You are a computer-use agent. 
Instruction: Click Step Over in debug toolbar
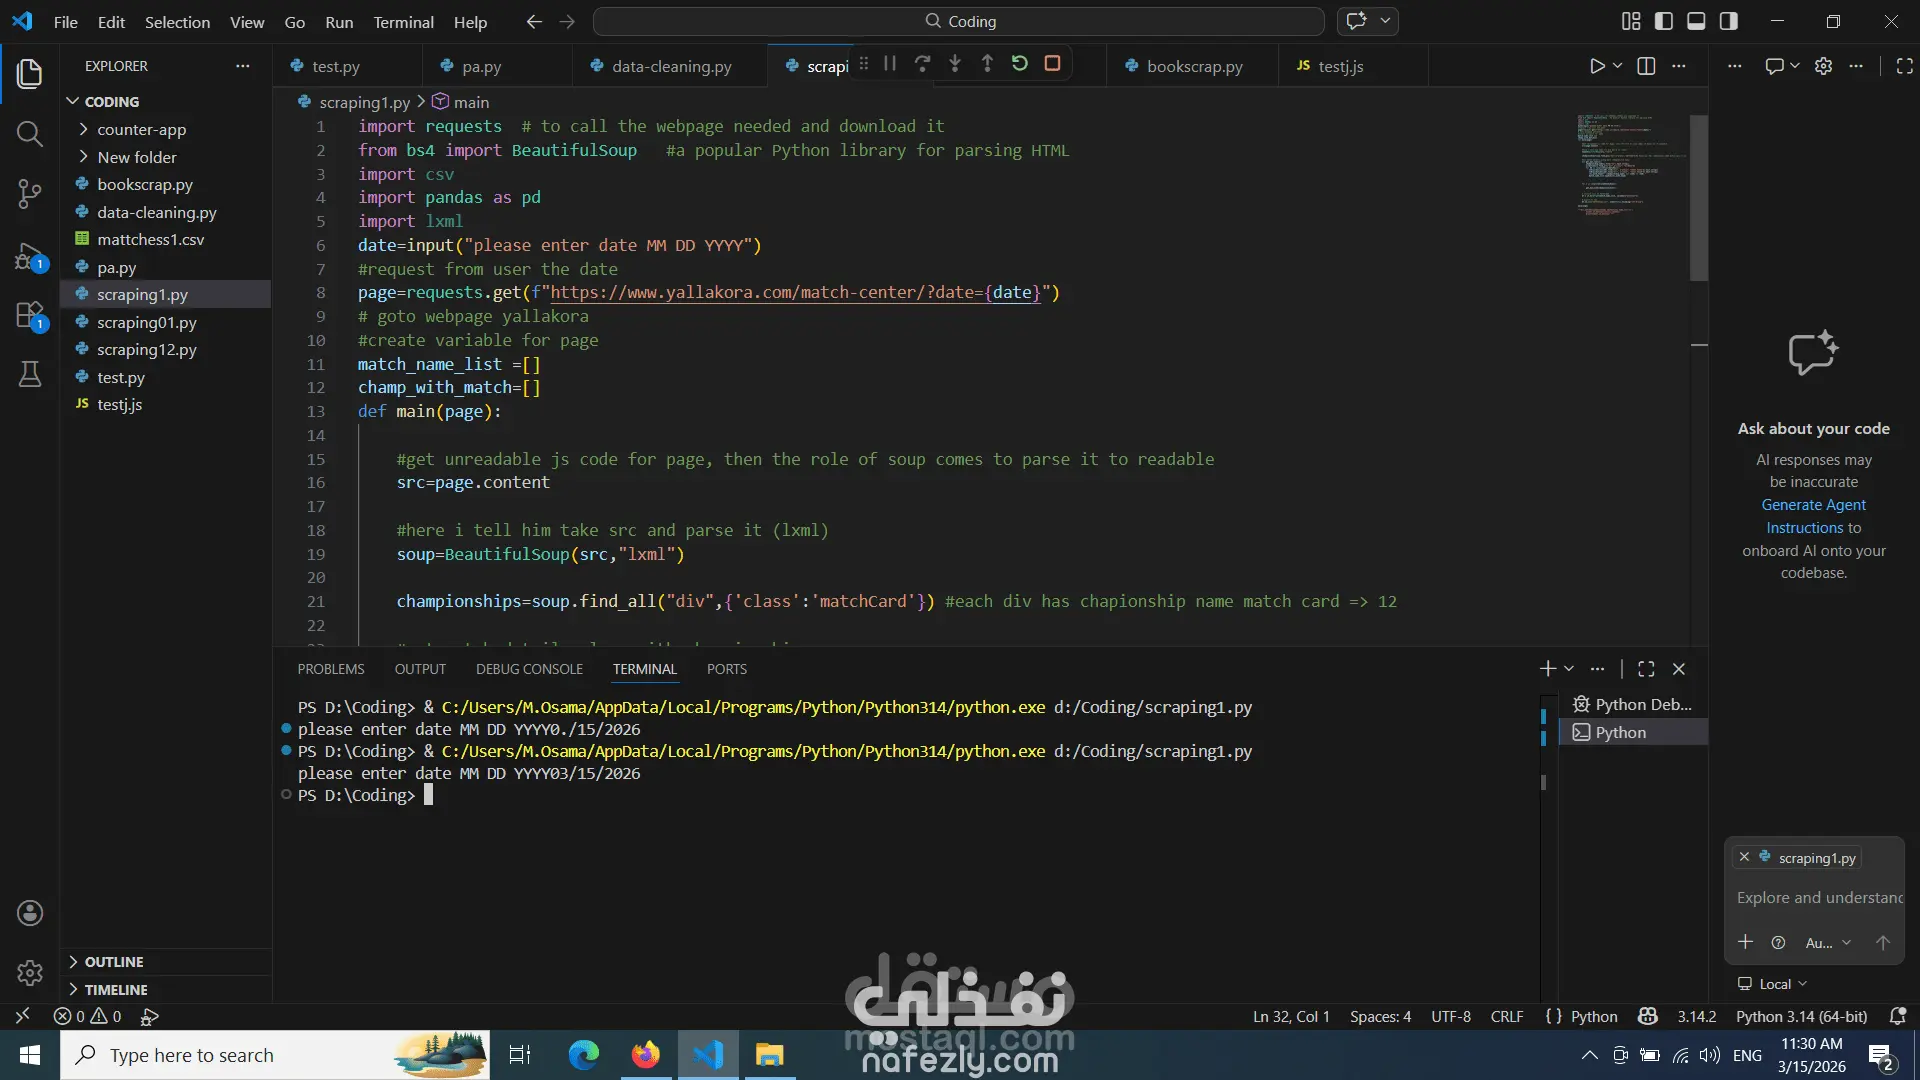[922, 64]
